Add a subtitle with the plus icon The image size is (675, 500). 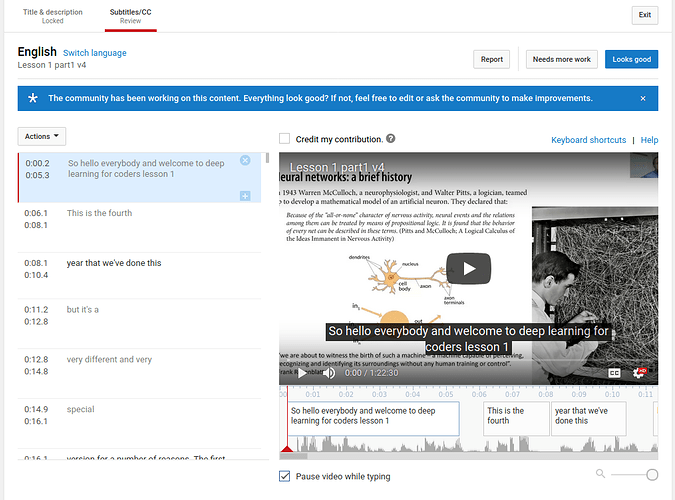point(246,195)
